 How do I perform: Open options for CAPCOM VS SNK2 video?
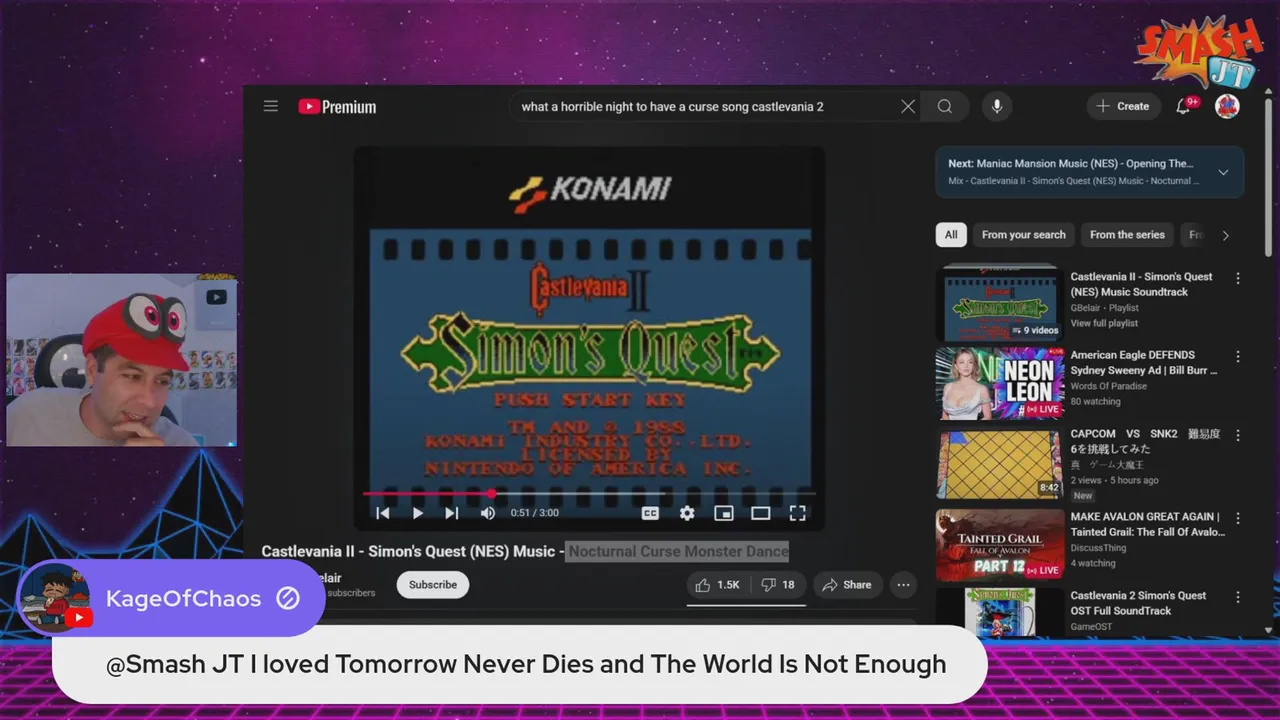point(1238,435)
